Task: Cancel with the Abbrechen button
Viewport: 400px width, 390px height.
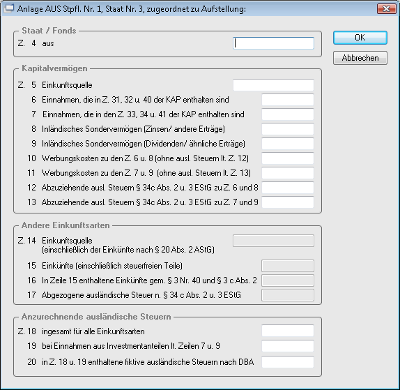Action: click(360, 58)
